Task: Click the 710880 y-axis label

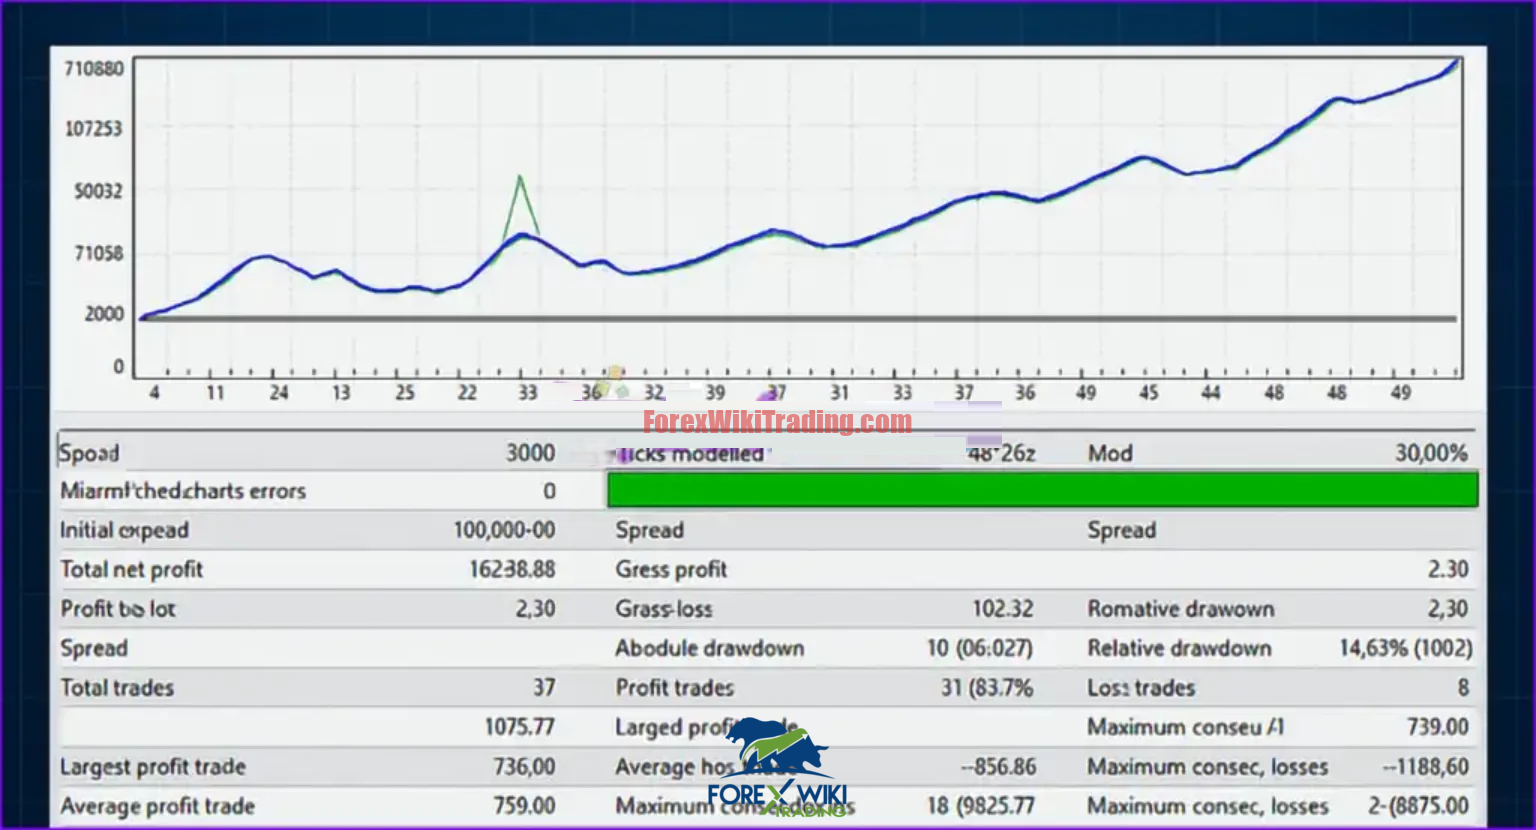Action: tap(94, 69)
